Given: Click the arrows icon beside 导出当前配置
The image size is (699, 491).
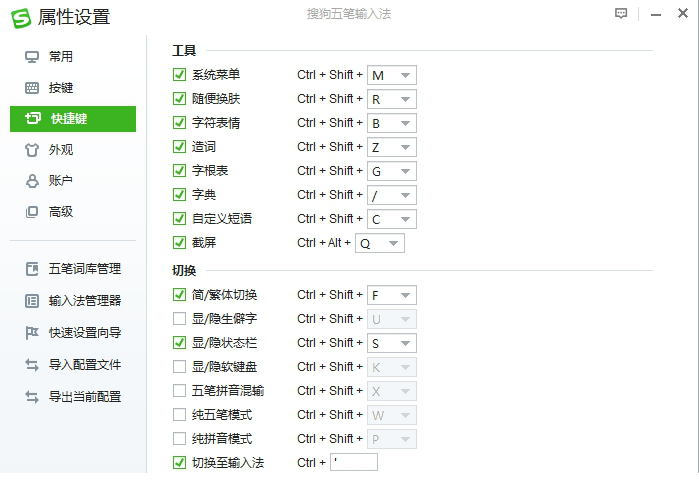Looking at the screenshot, I should pos(32,397).
